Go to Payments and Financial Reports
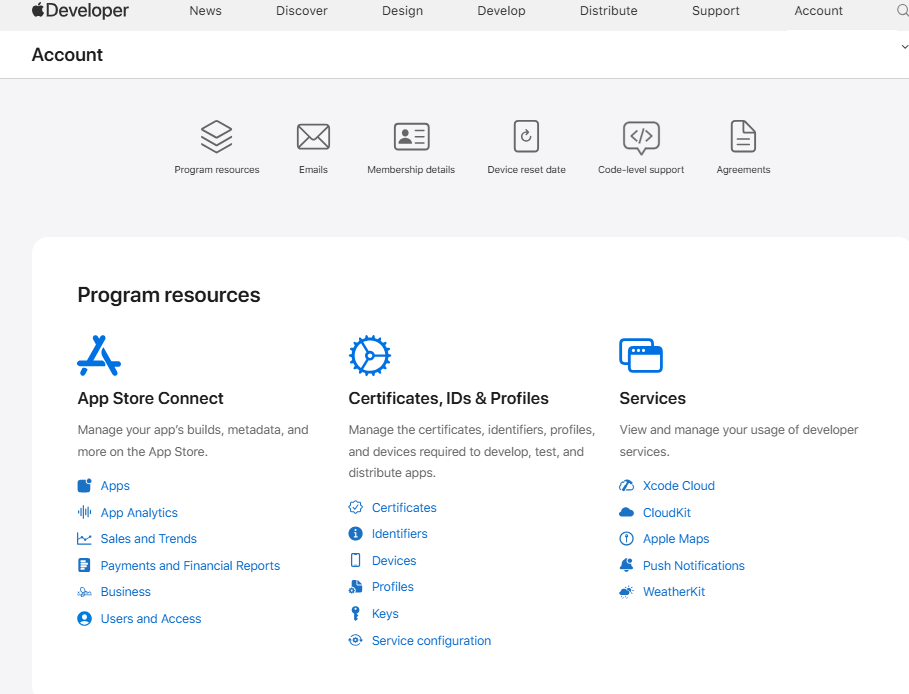 point(190,565)
